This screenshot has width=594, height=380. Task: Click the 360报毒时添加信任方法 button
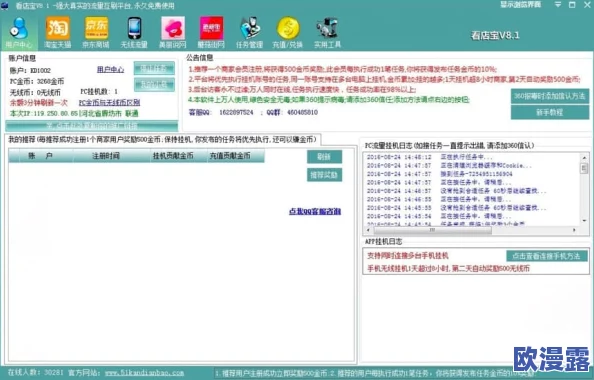coord(550,96)
